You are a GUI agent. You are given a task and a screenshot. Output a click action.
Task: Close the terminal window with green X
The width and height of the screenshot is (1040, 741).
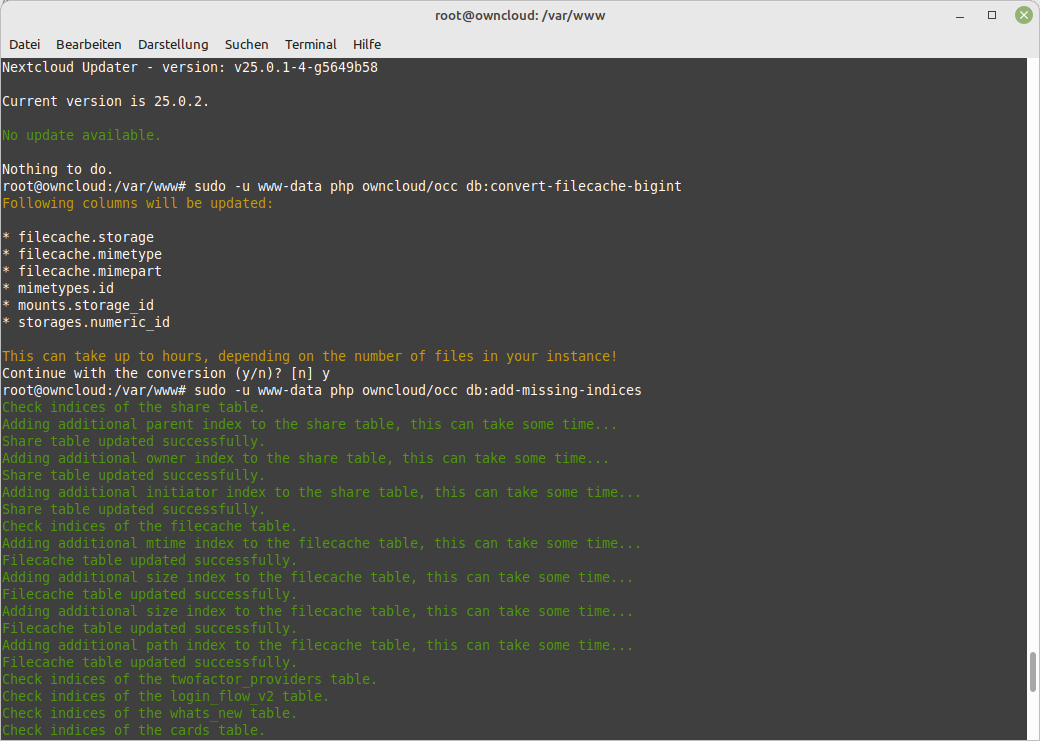click(x=1023, y=15)
